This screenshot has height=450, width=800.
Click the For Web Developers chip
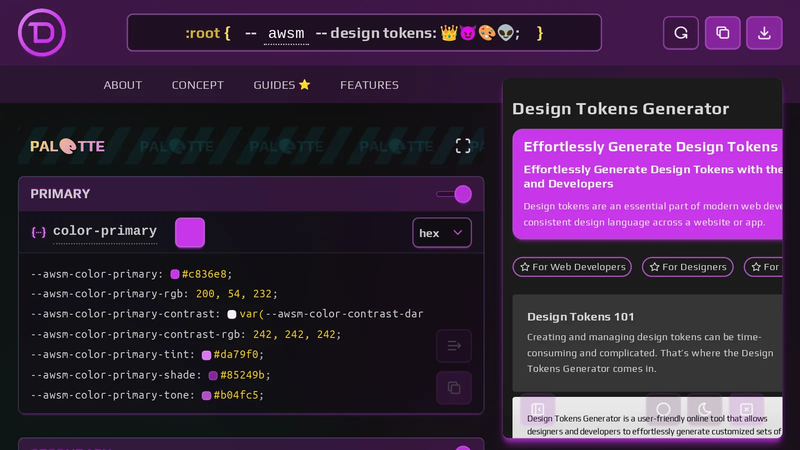(572, 267)
